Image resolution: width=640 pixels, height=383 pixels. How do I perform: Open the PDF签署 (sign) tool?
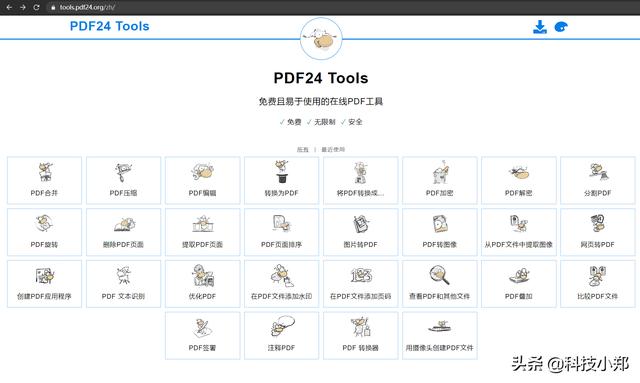pyautogui.click(x=202, y=336)
